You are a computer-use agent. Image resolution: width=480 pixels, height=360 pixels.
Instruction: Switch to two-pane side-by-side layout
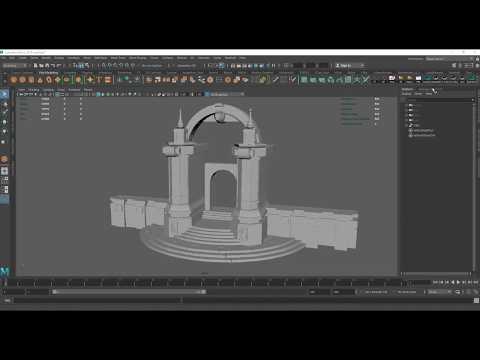(x=5, y=190)
